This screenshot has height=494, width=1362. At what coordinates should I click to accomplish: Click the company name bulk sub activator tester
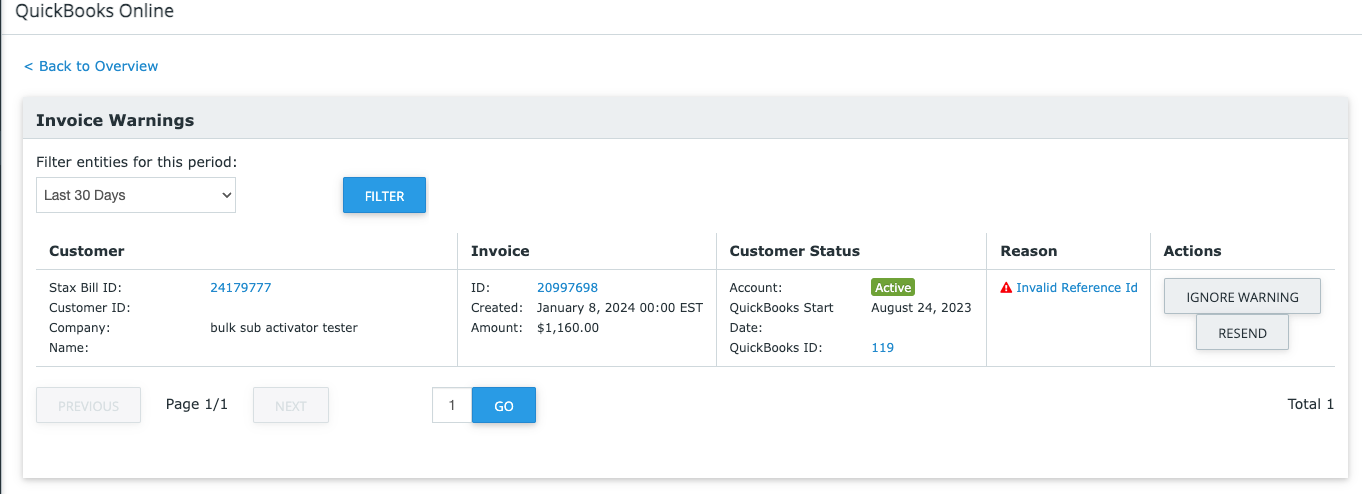point(284,328)
